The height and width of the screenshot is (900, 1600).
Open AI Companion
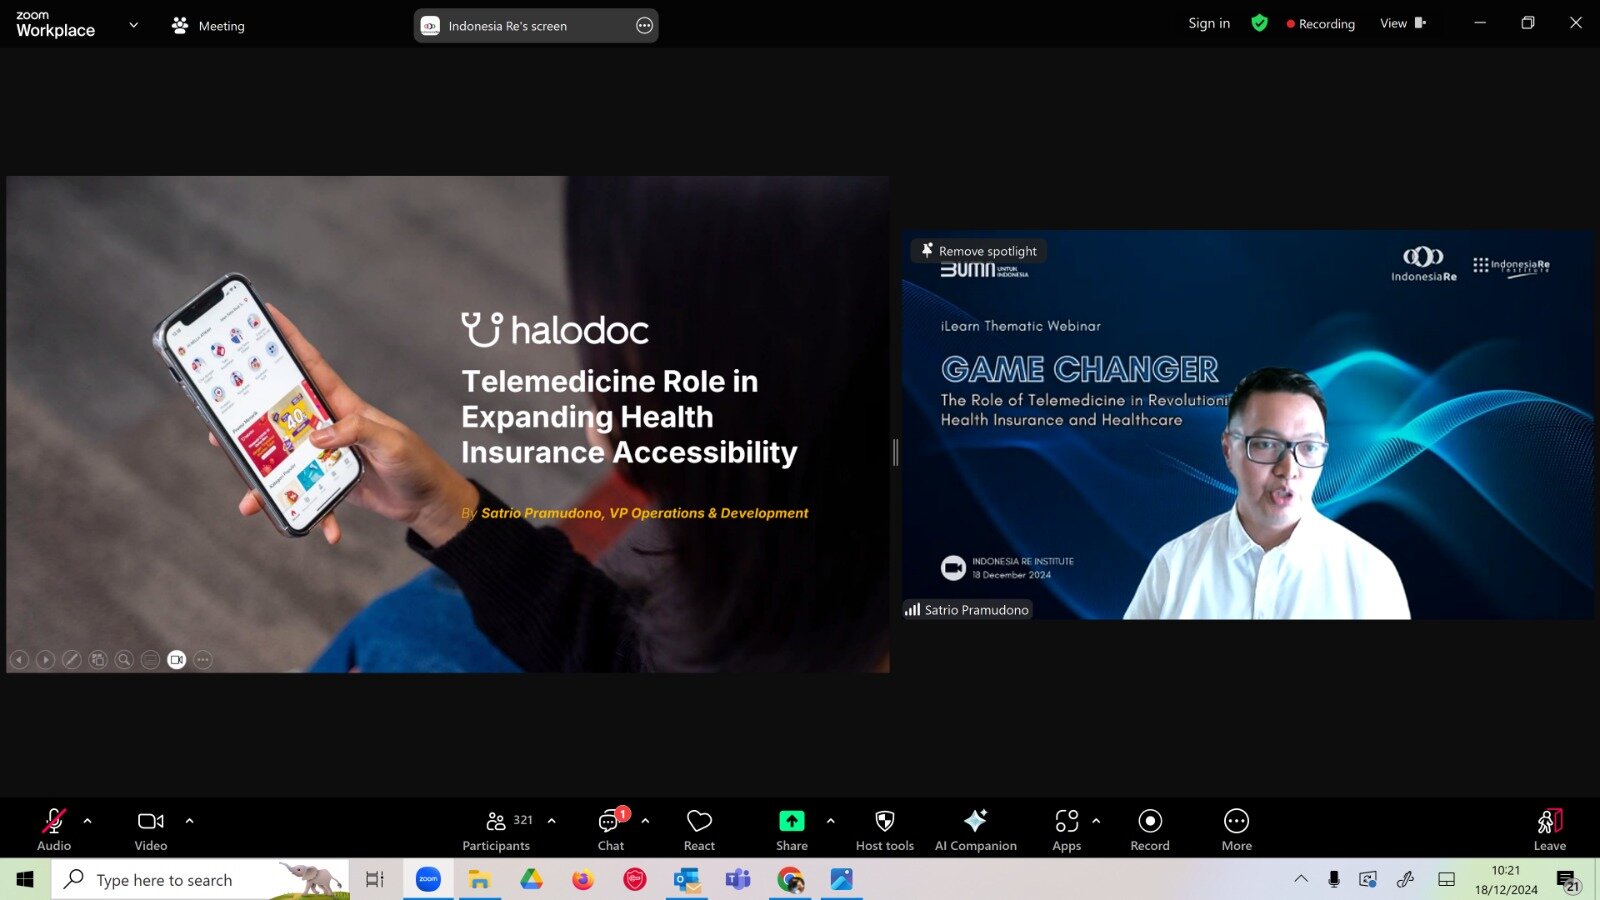976,829
